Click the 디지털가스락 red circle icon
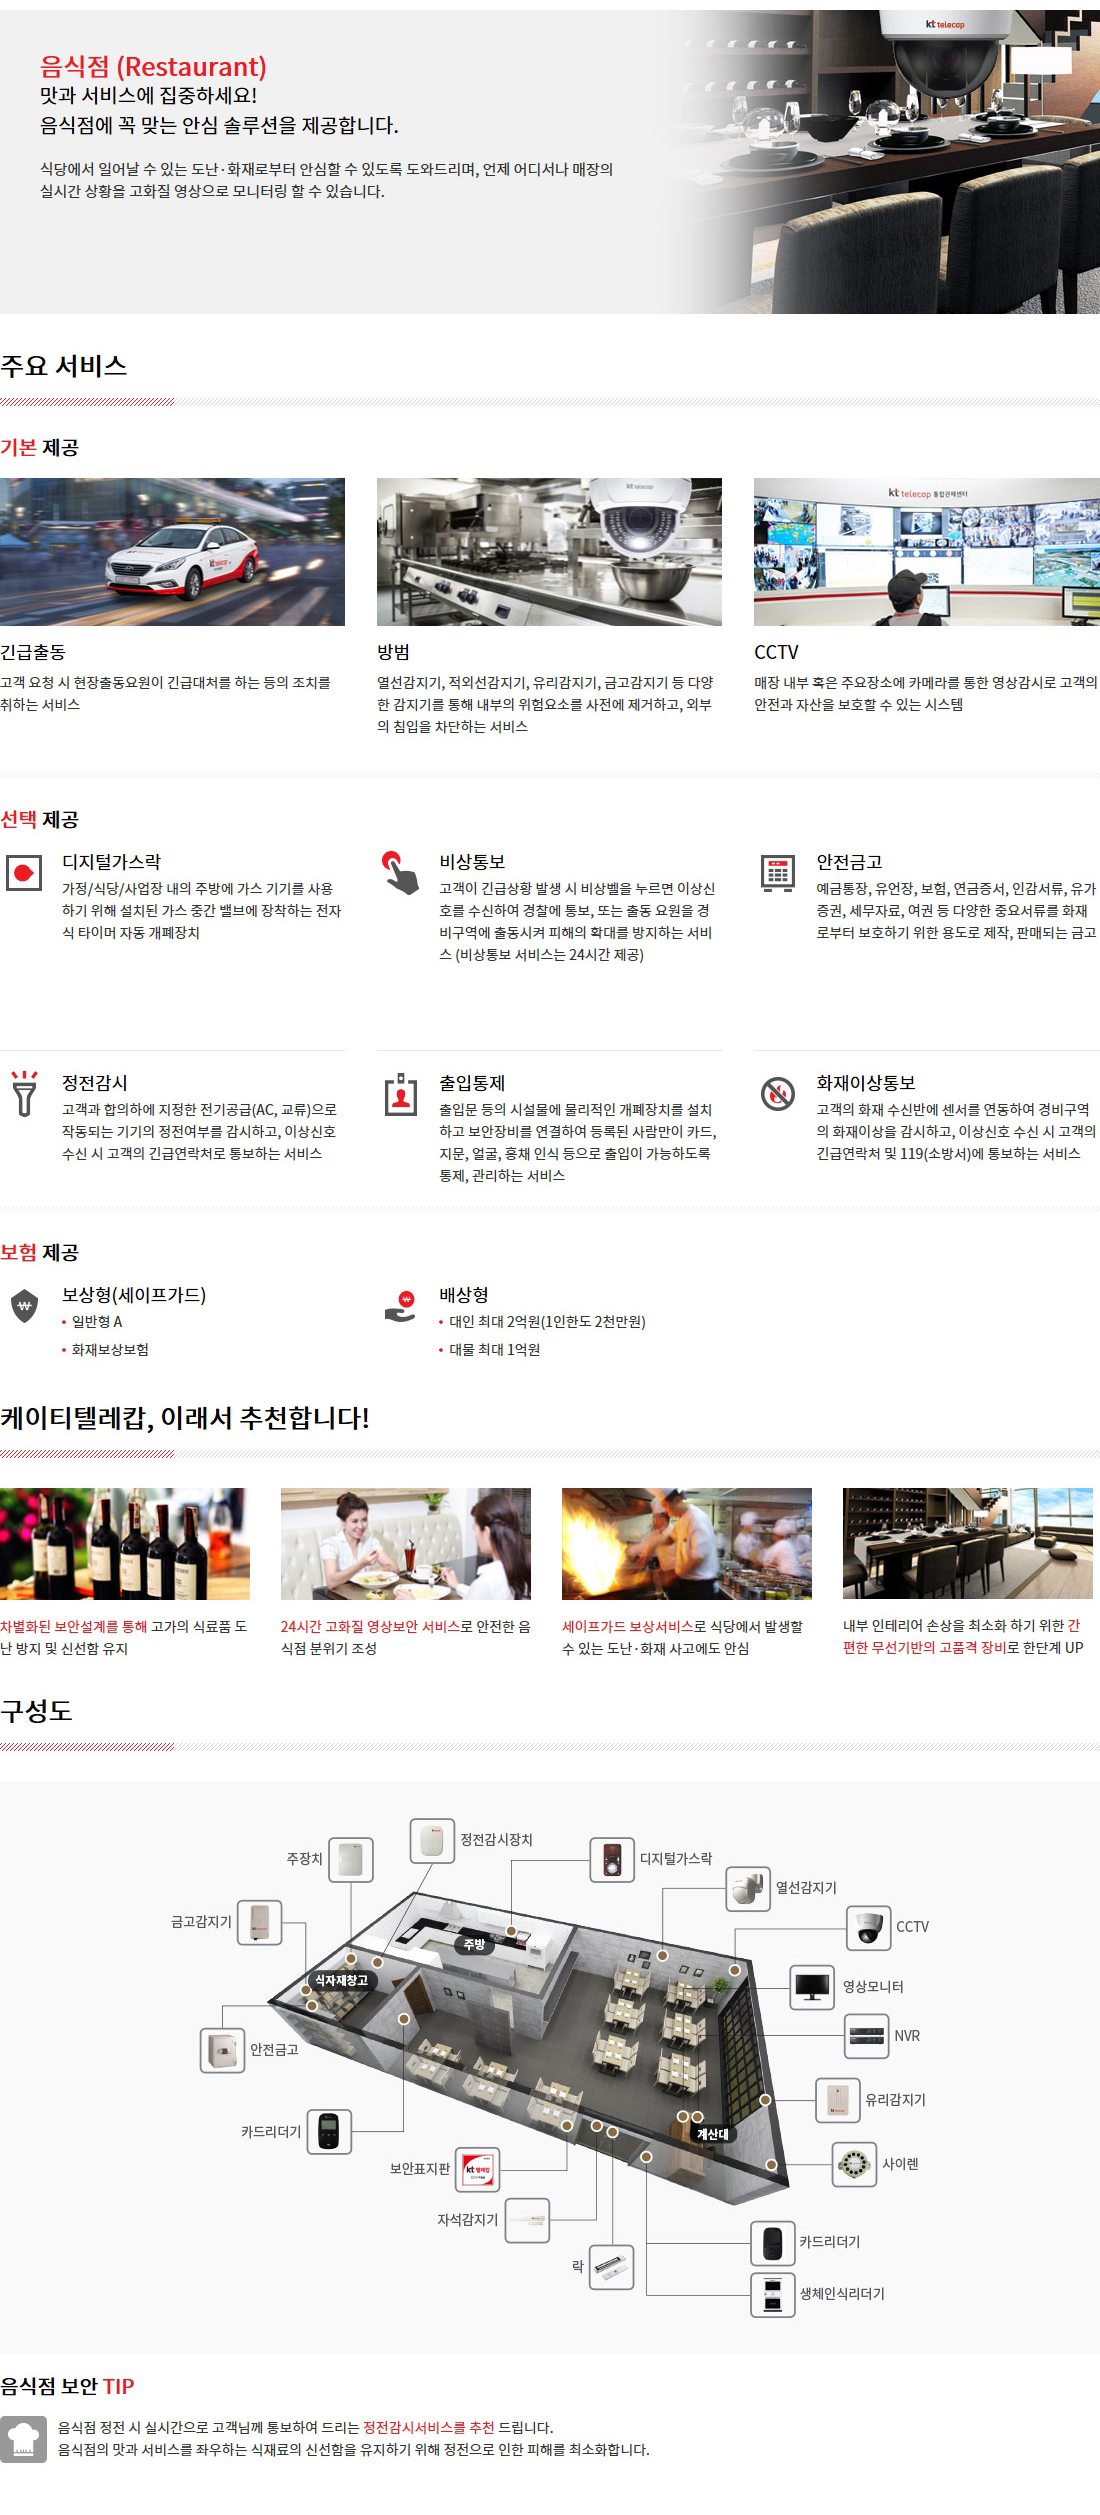This screenshot has width=1100, height=2515. [x=24, y=872]
